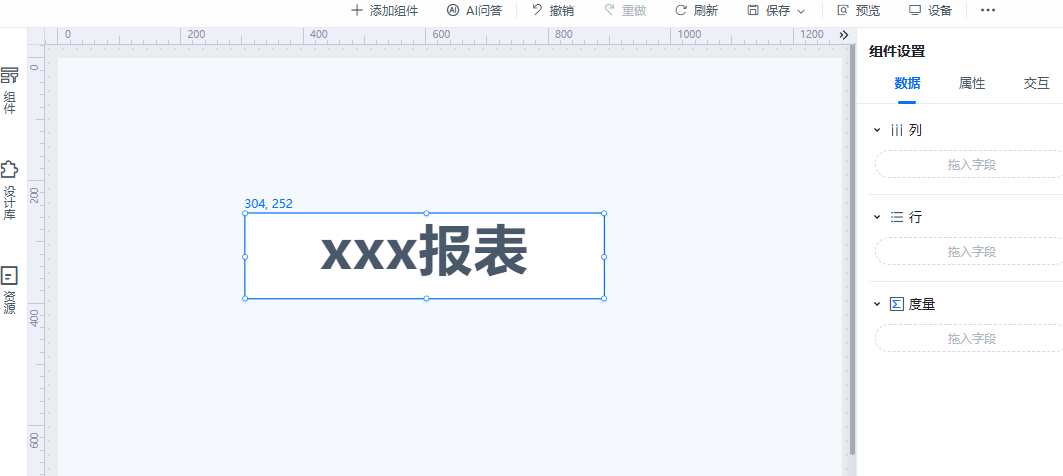Click the 撤销 text button
The image size is (1063, 476).
click(x=562, y=11)
